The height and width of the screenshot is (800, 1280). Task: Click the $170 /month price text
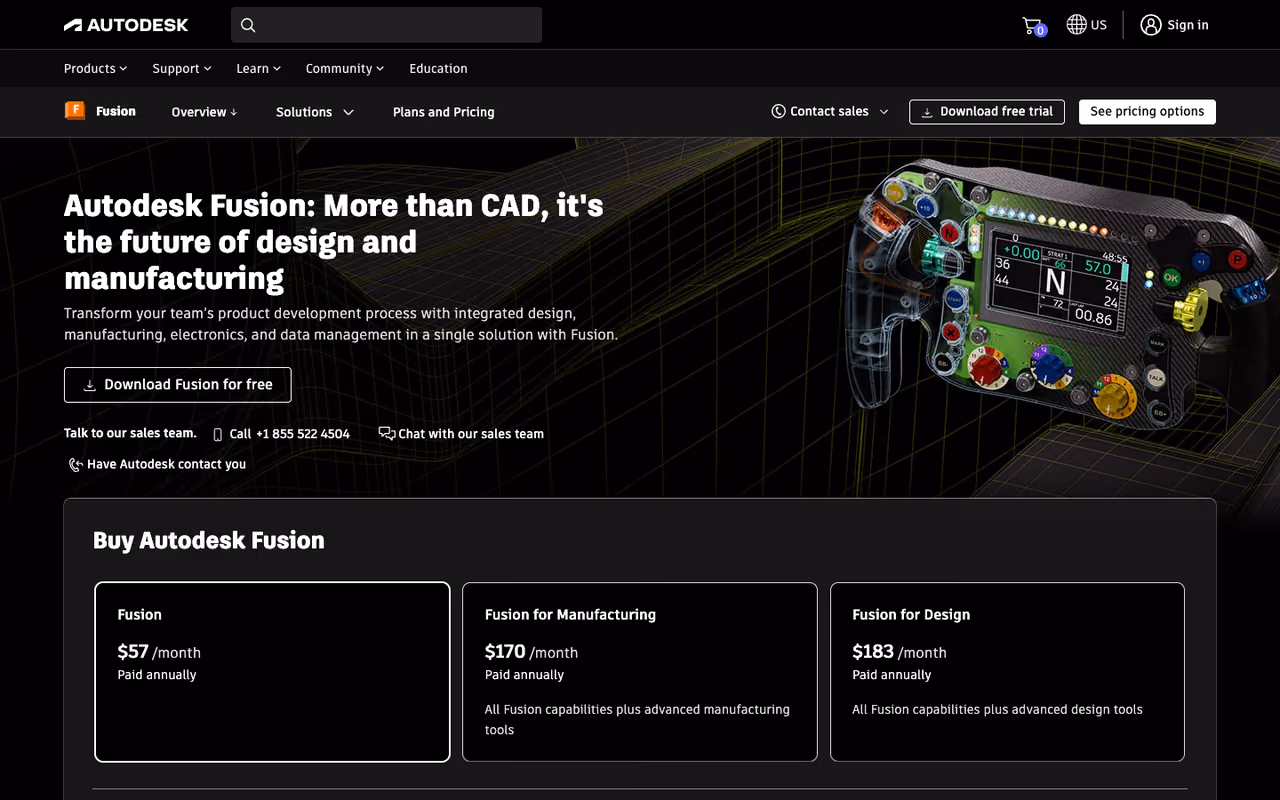pos(531,652)
